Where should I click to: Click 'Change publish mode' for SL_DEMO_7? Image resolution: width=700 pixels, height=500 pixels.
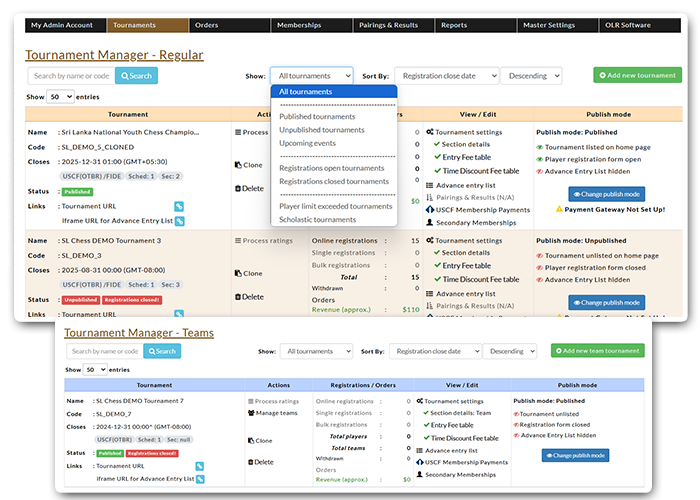pyautogui.click(x=575, y=455)
